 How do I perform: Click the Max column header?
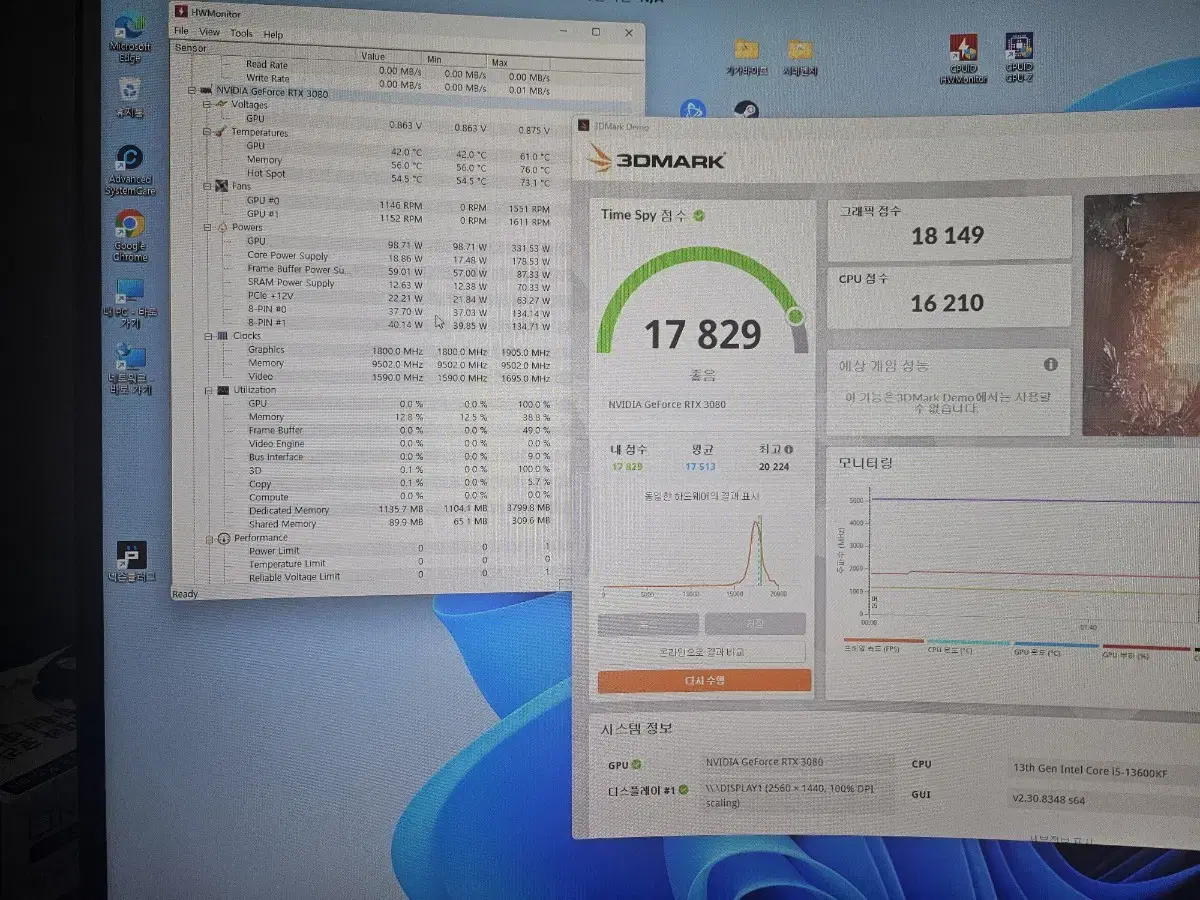pyautogui.click(x=520, y=62)
